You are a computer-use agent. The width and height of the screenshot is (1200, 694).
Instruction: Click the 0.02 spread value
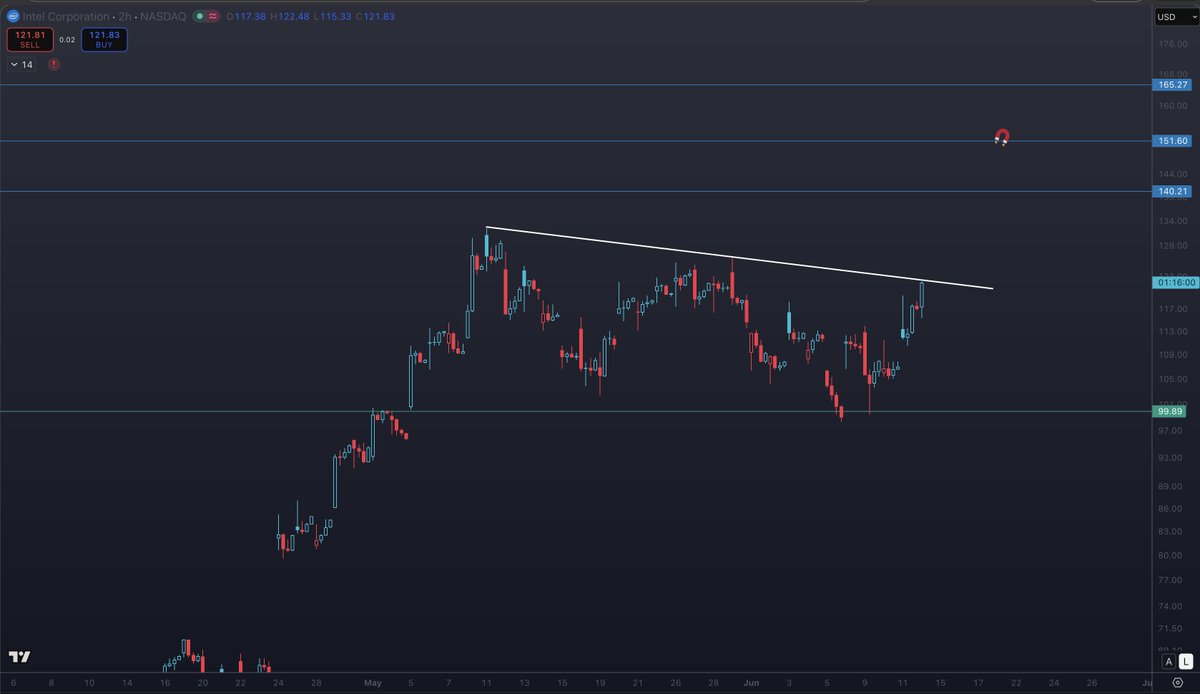click(67, 39)
